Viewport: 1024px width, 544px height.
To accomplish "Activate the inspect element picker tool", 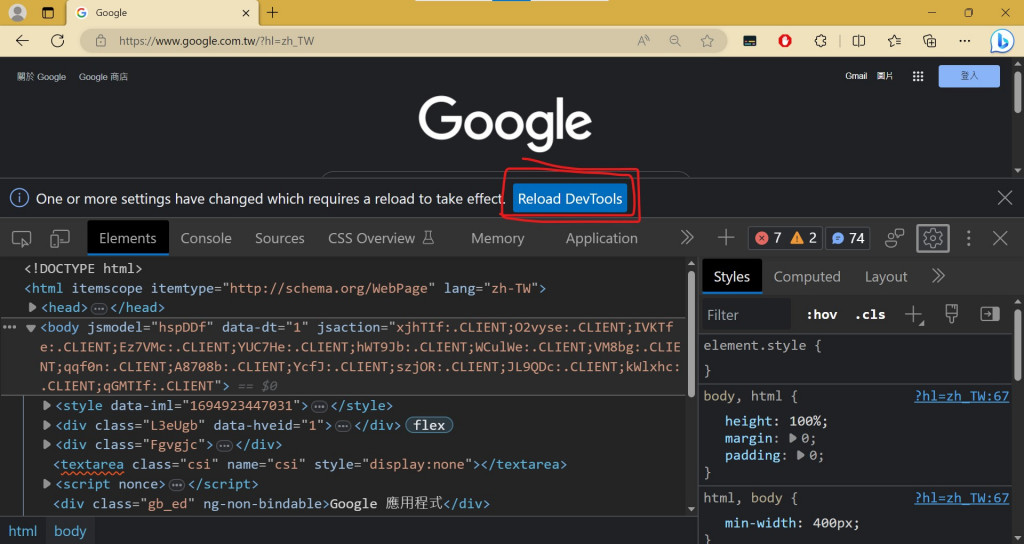I will [x=22, y=238].
